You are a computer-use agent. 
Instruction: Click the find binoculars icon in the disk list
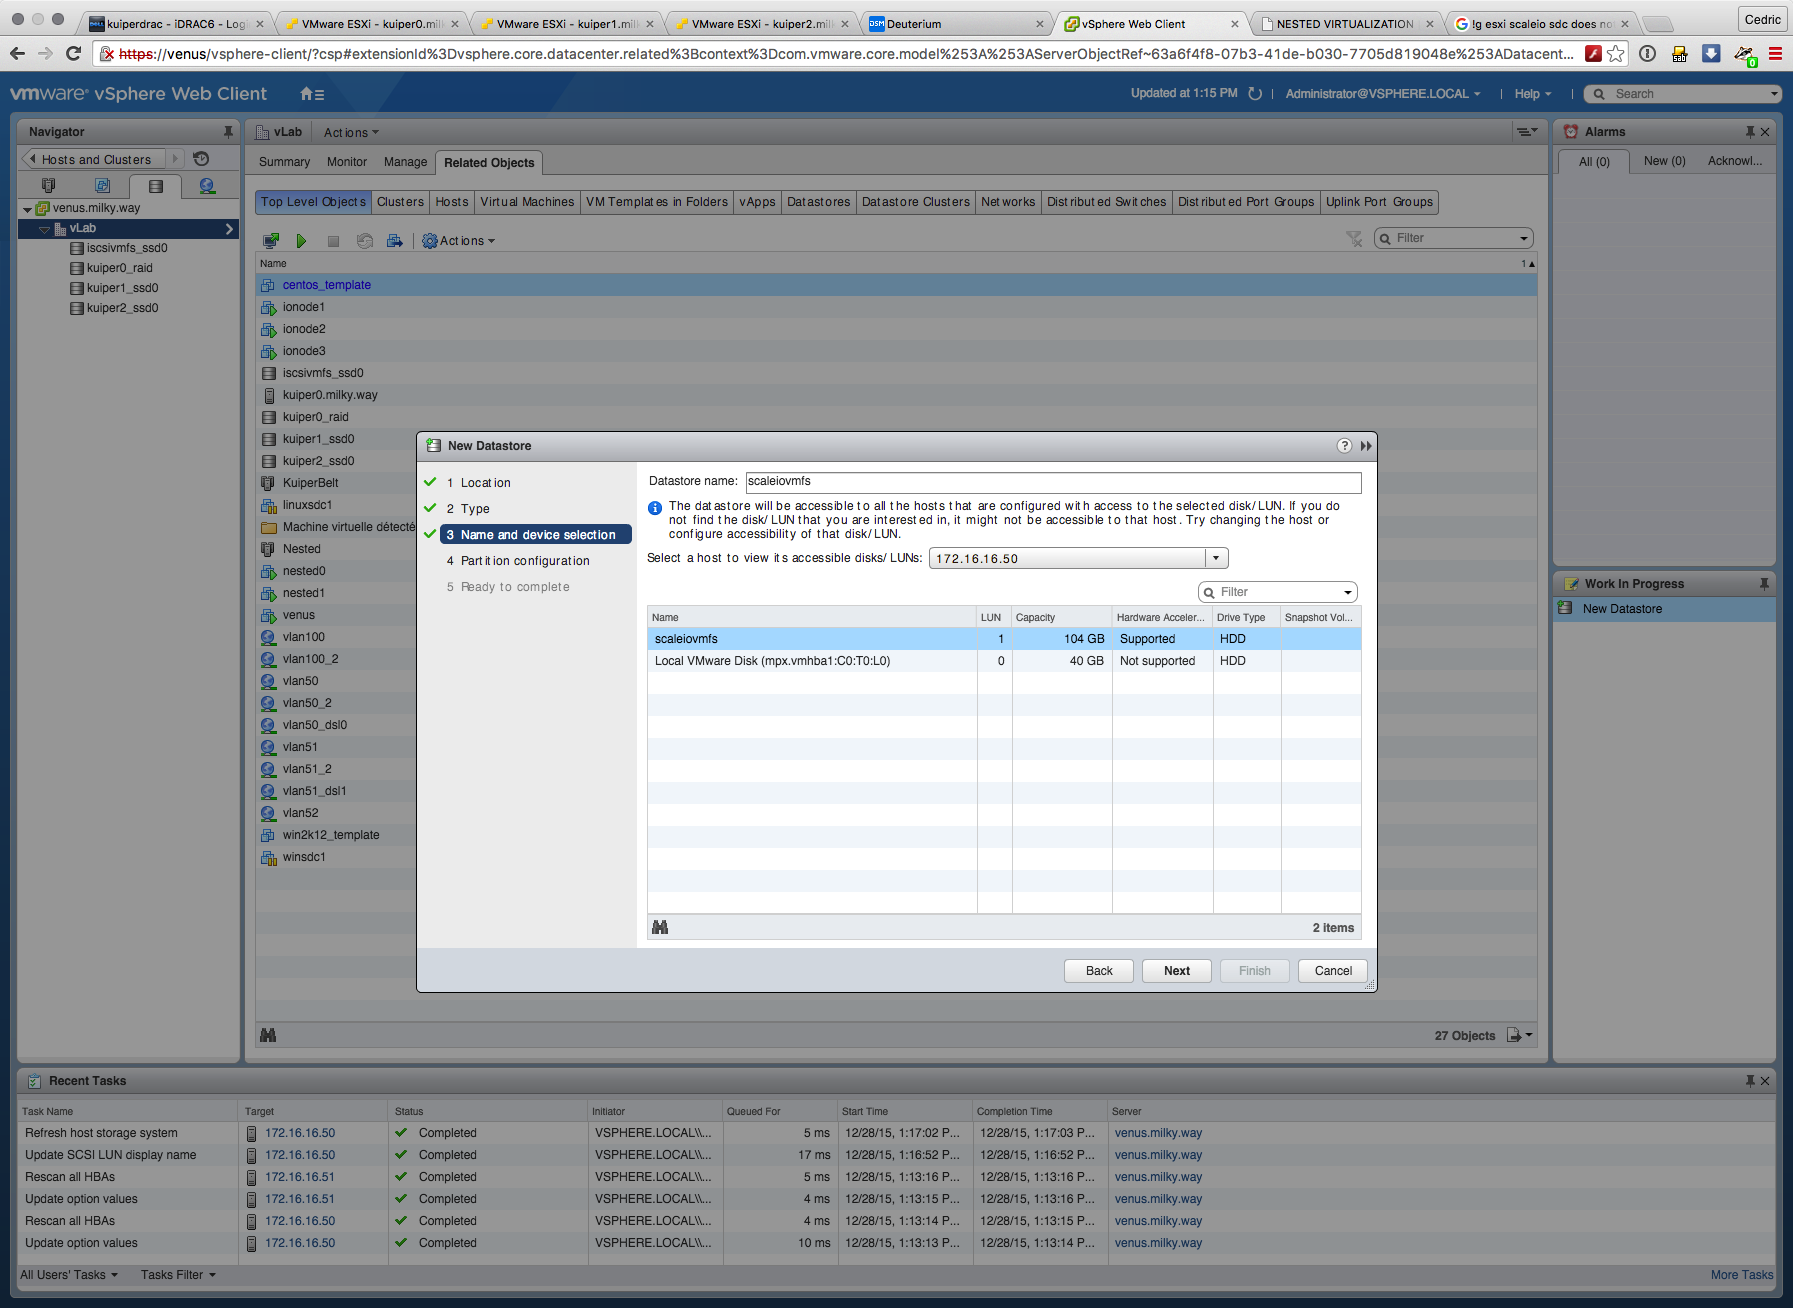pyautogui.click(x=660, y=928)
